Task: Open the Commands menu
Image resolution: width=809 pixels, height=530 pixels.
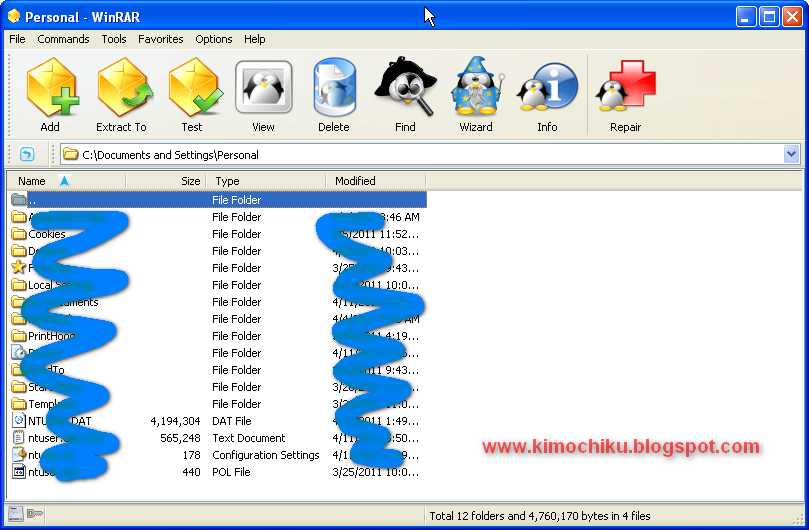Action: click(x=63, y=39)
